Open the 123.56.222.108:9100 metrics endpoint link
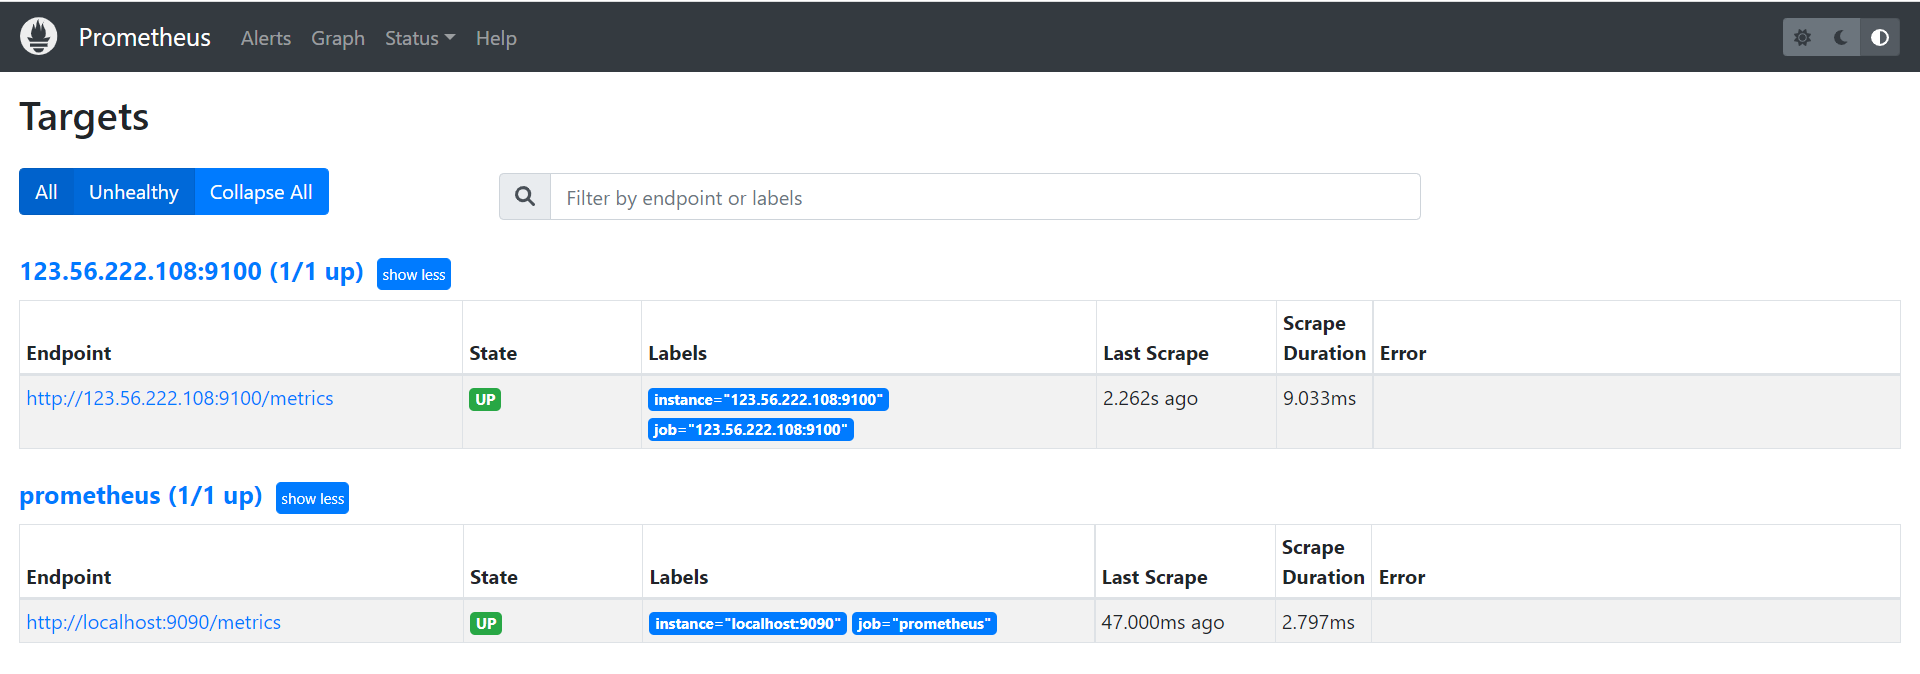Viewport: 1920px width, 674px height. pyautogui.click(x=180, y=398)
